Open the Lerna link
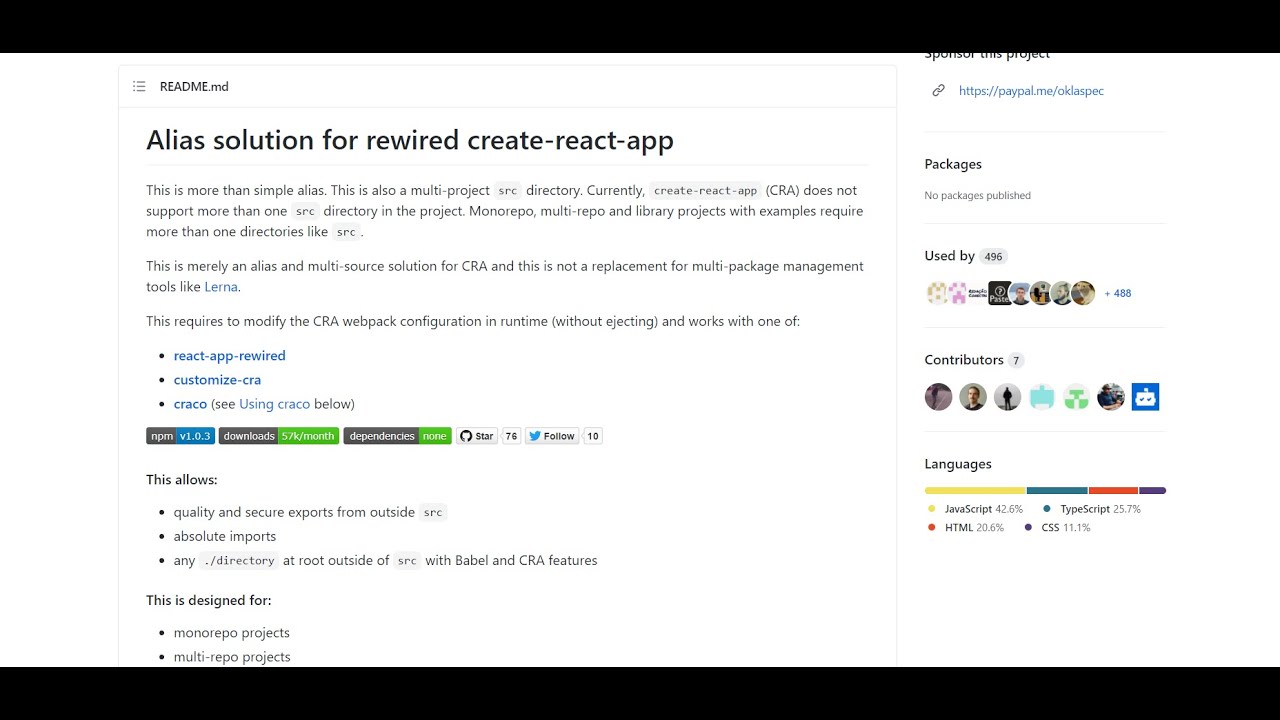This screenshot has height=720, width=1280. pyautogui.click(x=221, y=287)
